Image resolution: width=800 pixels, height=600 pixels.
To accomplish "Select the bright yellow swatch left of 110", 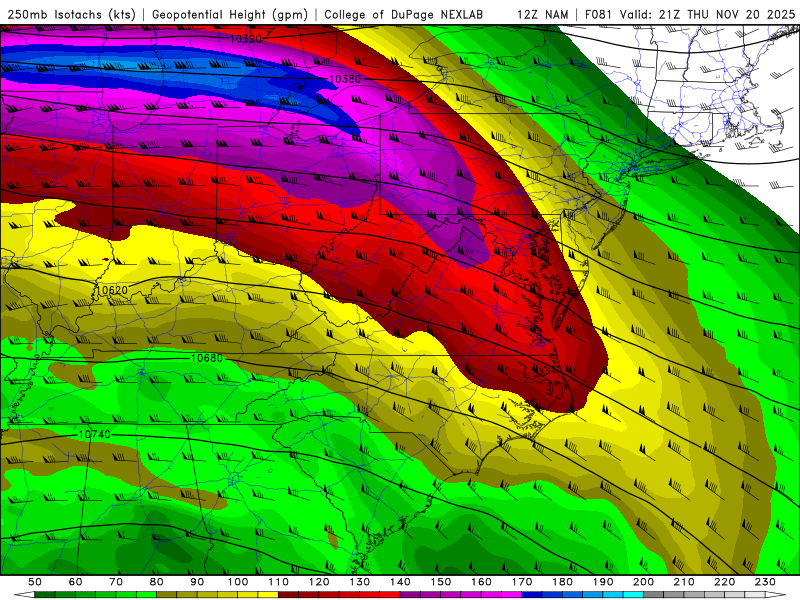I will 268,595.
